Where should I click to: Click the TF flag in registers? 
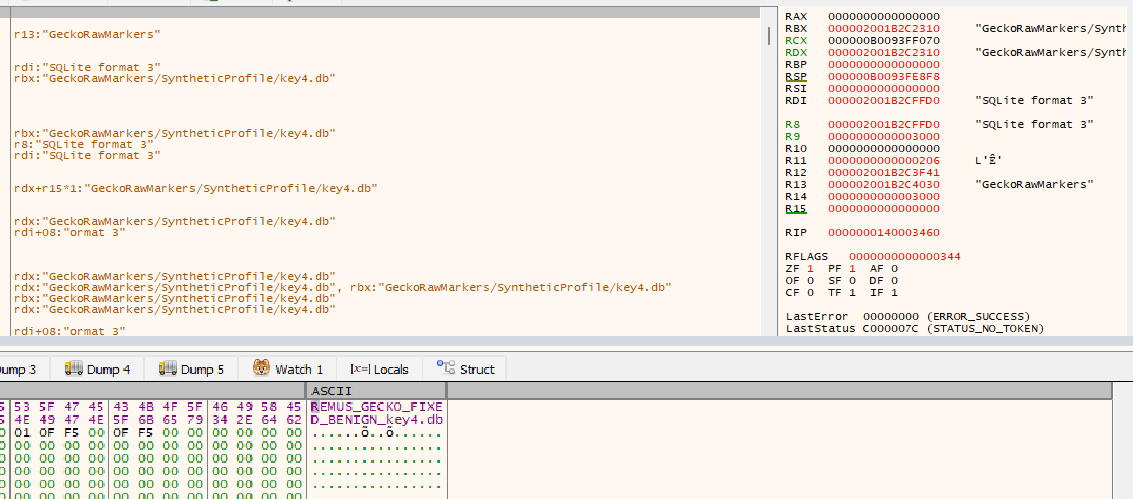tap(842, 292)
